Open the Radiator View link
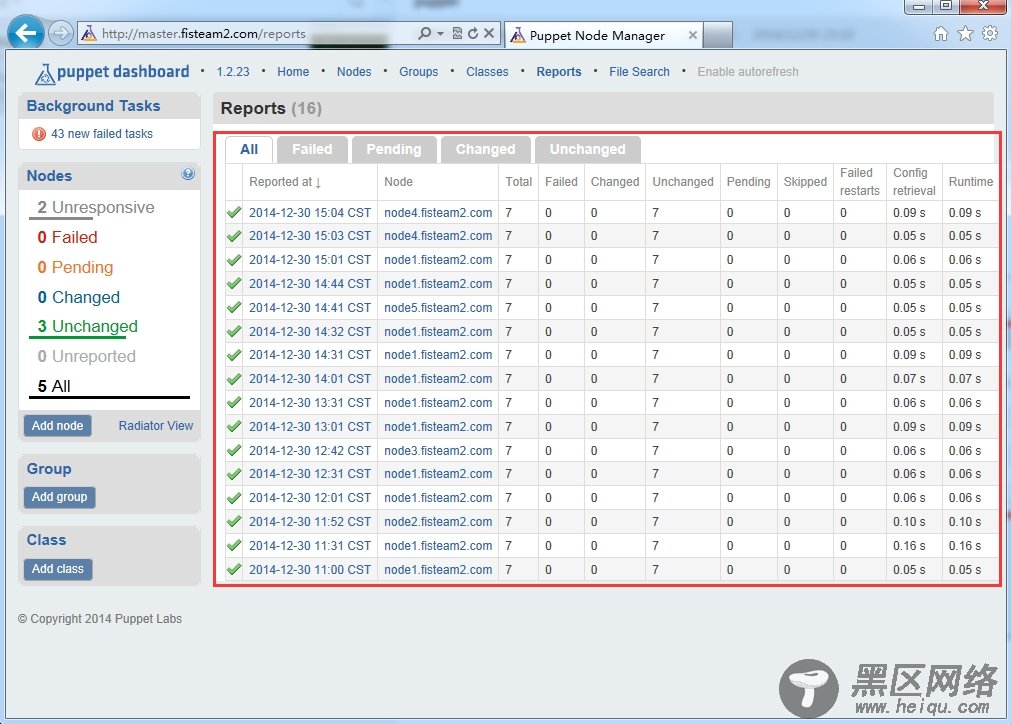Image resolution: width=1011 pixels, height=724 pixels. [x=155, y=426]
